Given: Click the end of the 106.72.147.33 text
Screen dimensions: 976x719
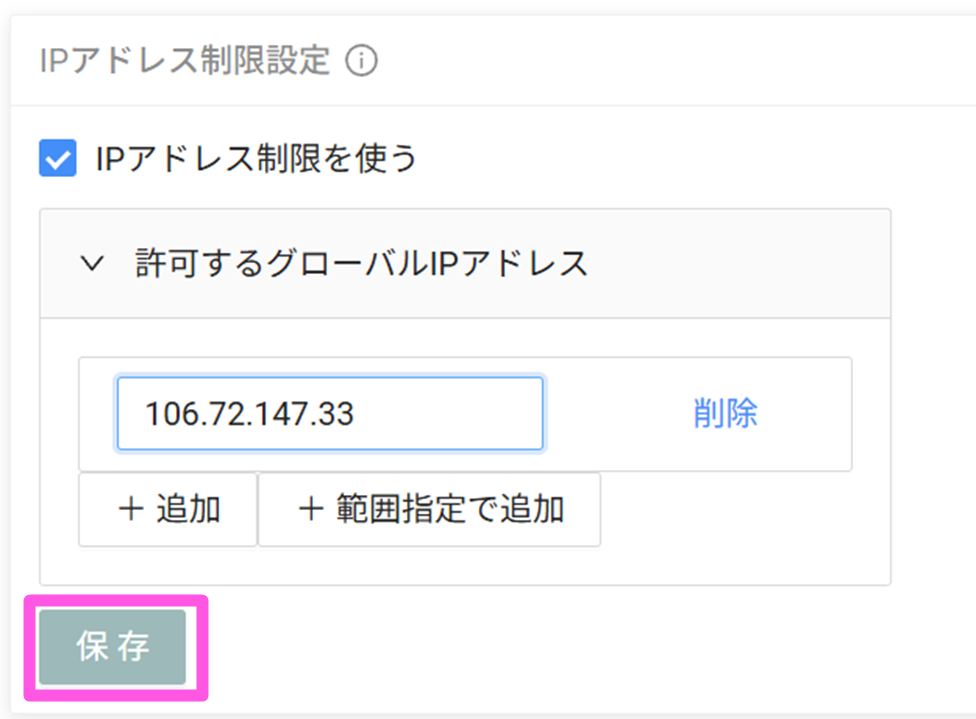Looking at the screenshot, I should [356, 414].
